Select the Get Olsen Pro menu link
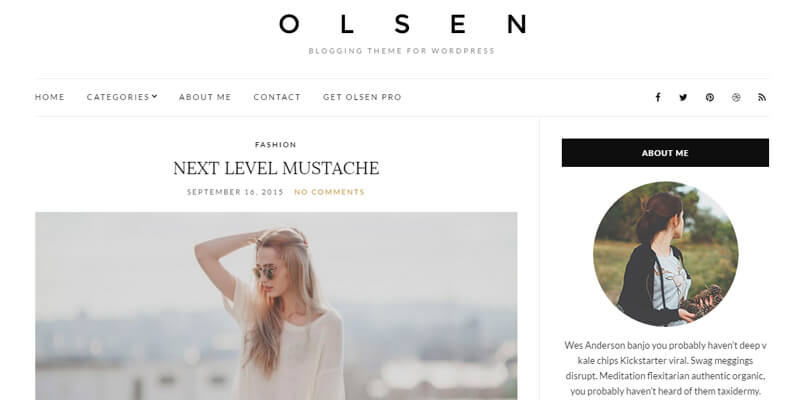 click(x=362, y=97)
